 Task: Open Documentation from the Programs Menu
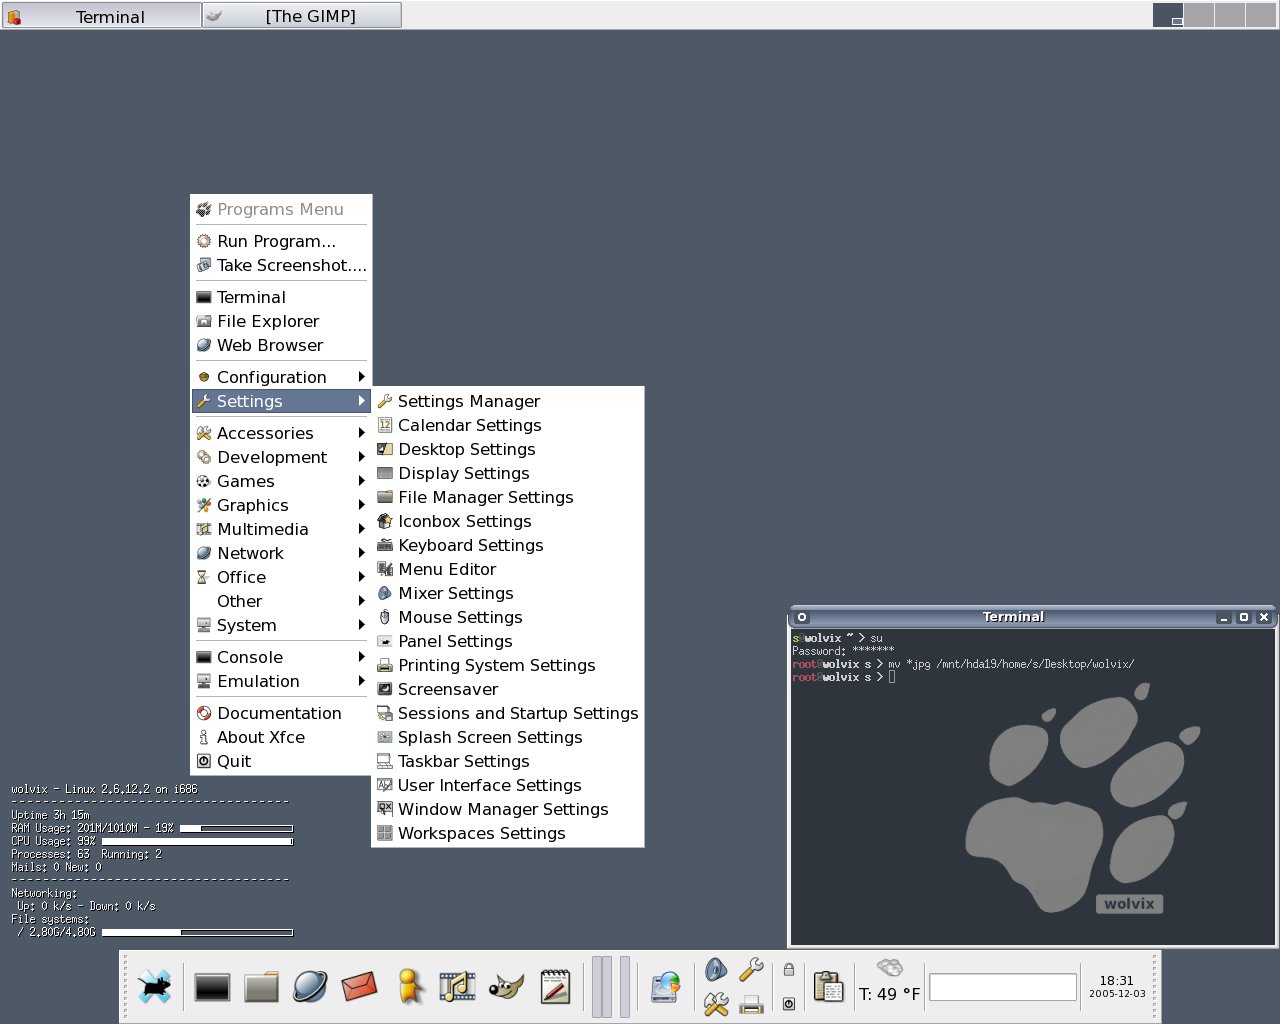[x=281, y=713]
